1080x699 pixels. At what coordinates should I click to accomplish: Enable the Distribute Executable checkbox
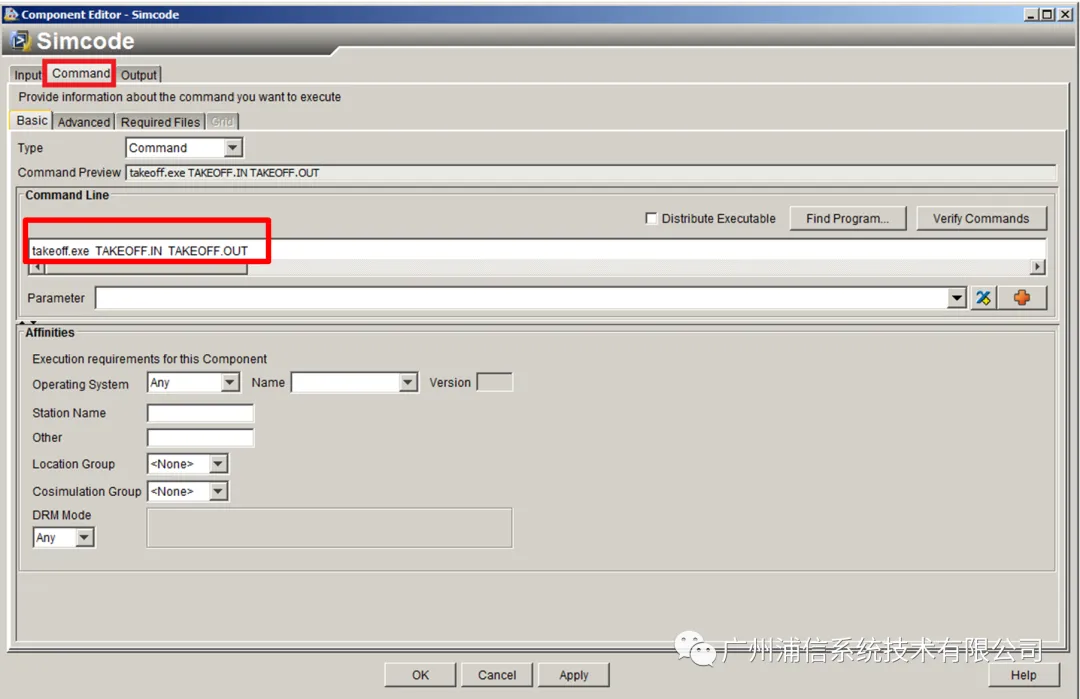[651, 218]
